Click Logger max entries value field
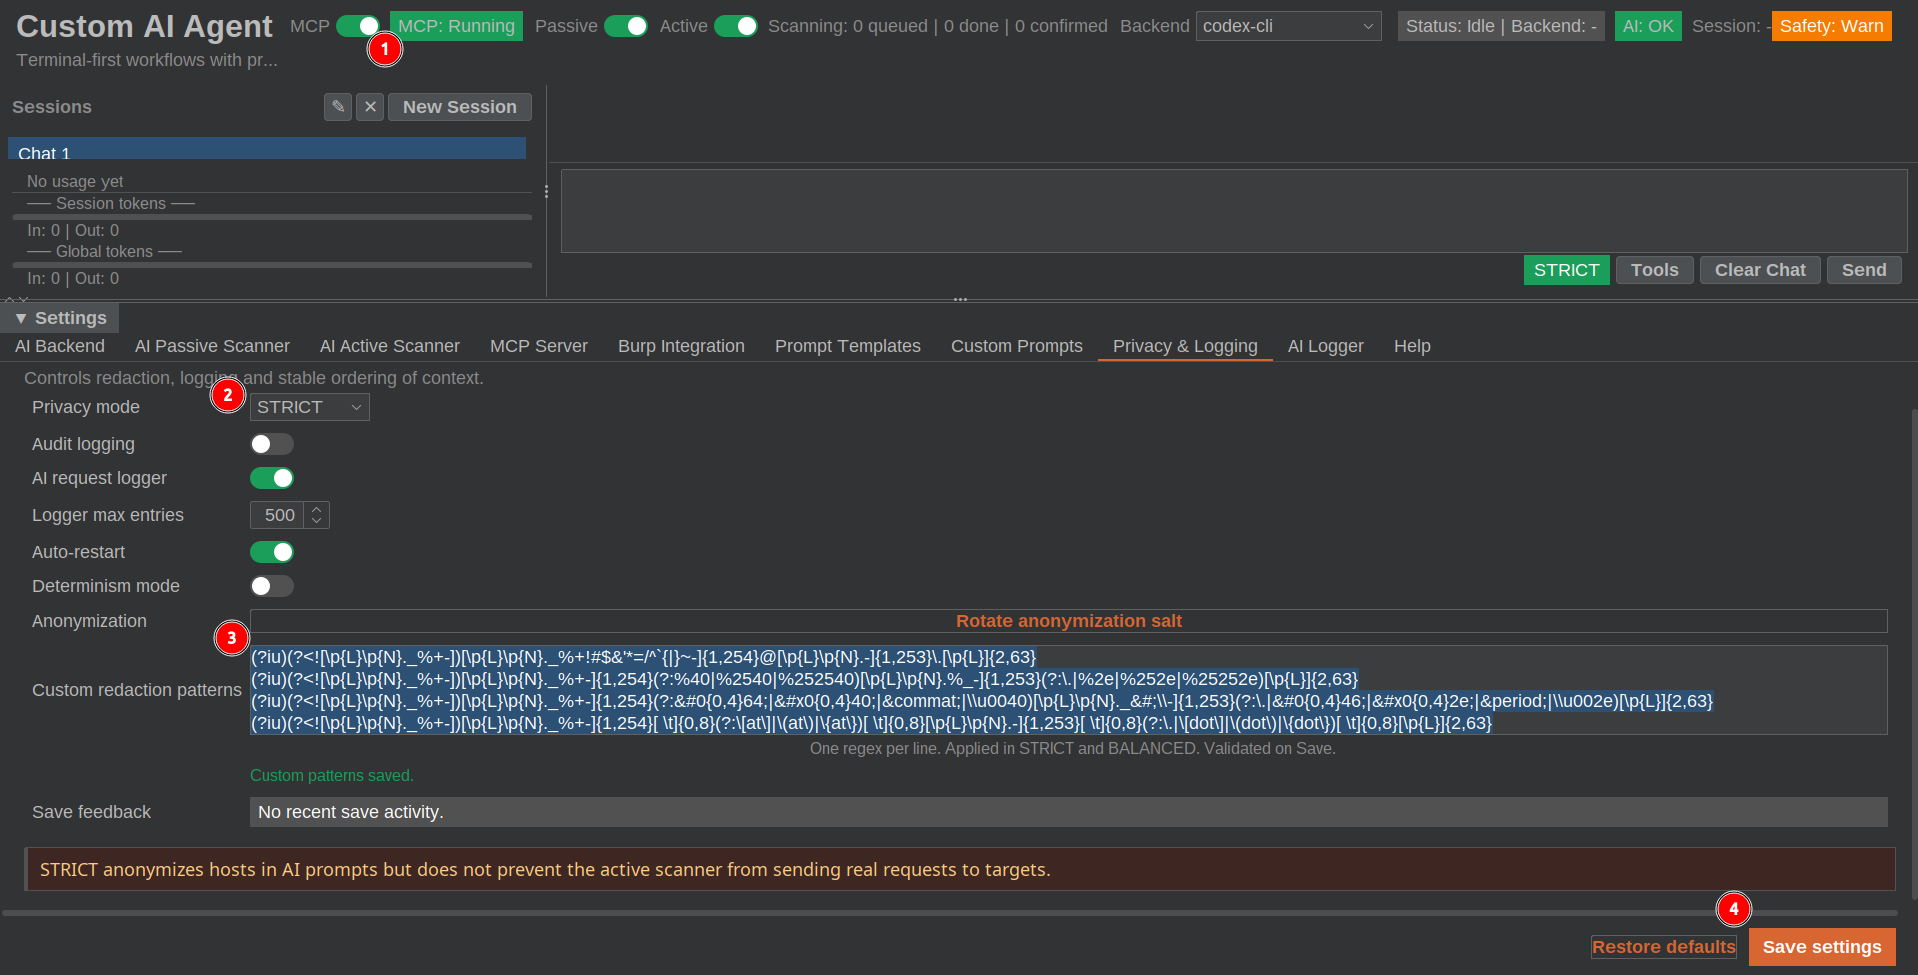The width and height of the screenshot is (1918, 975). coord(277,515)
